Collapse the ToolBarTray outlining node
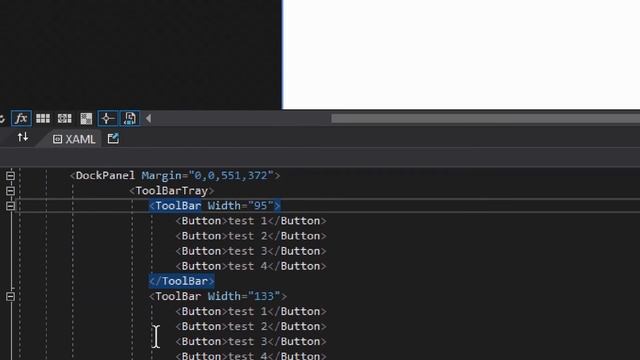 11,191
